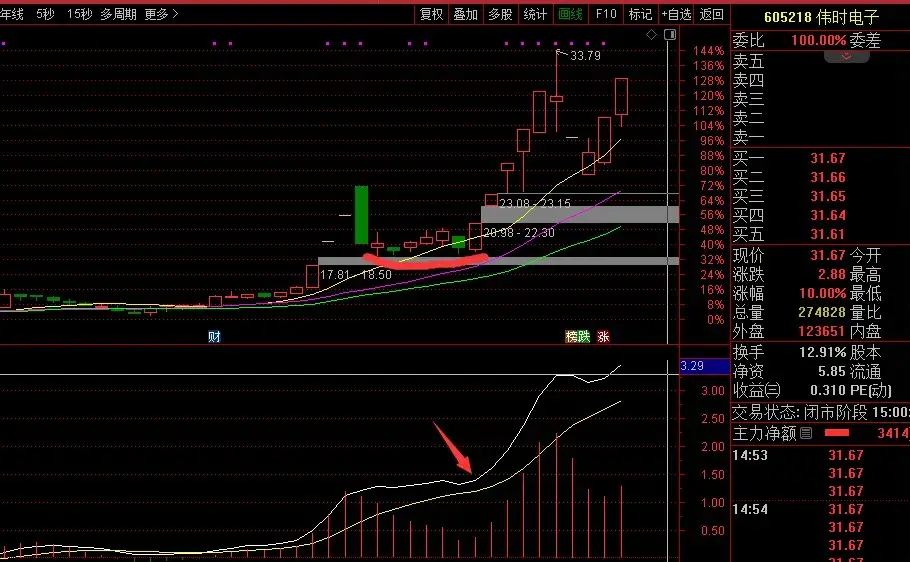Toggle the 画线 drawing tool
Viewport: 910px width, 562px height.
pos(570,14)
